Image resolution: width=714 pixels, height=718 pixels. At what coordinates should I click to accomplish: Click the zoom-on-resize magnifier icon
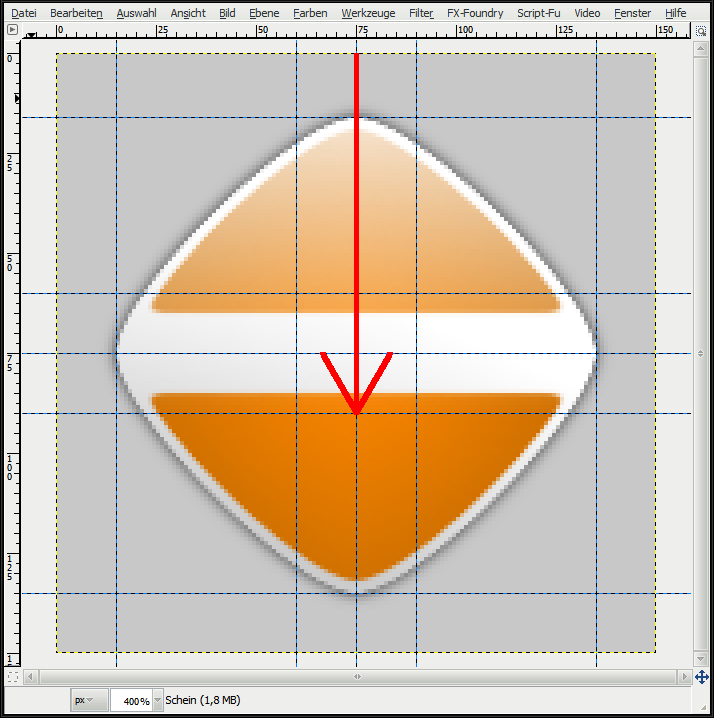[701, 31]
